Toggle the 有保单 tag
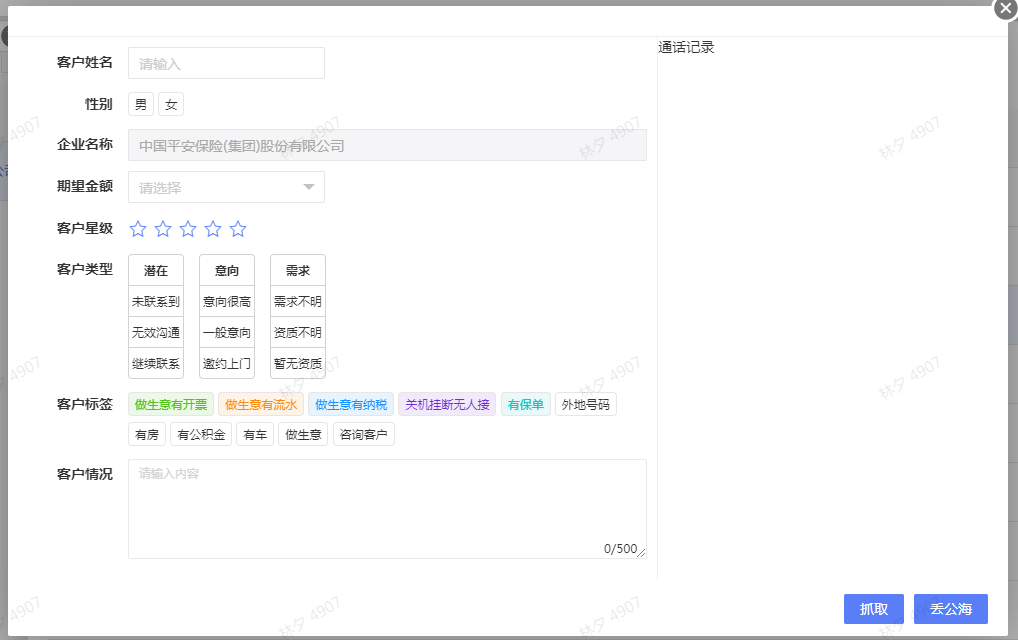1018x640 pixels. 526,404
